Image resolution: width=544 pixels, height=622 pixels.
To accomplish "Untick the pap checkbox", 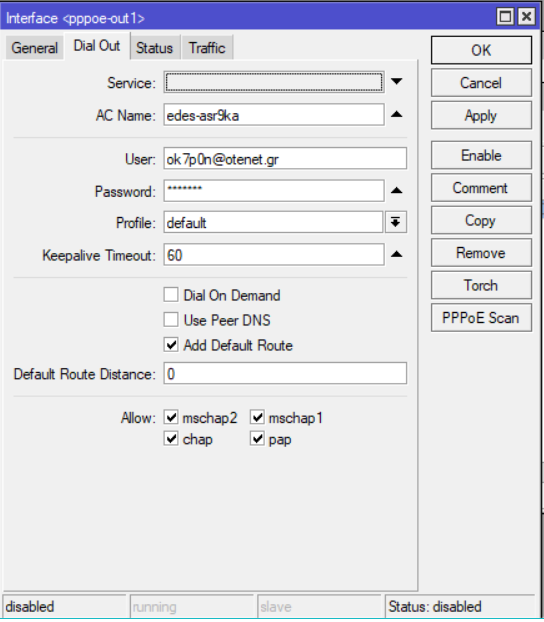I will [x=258, y=439].
